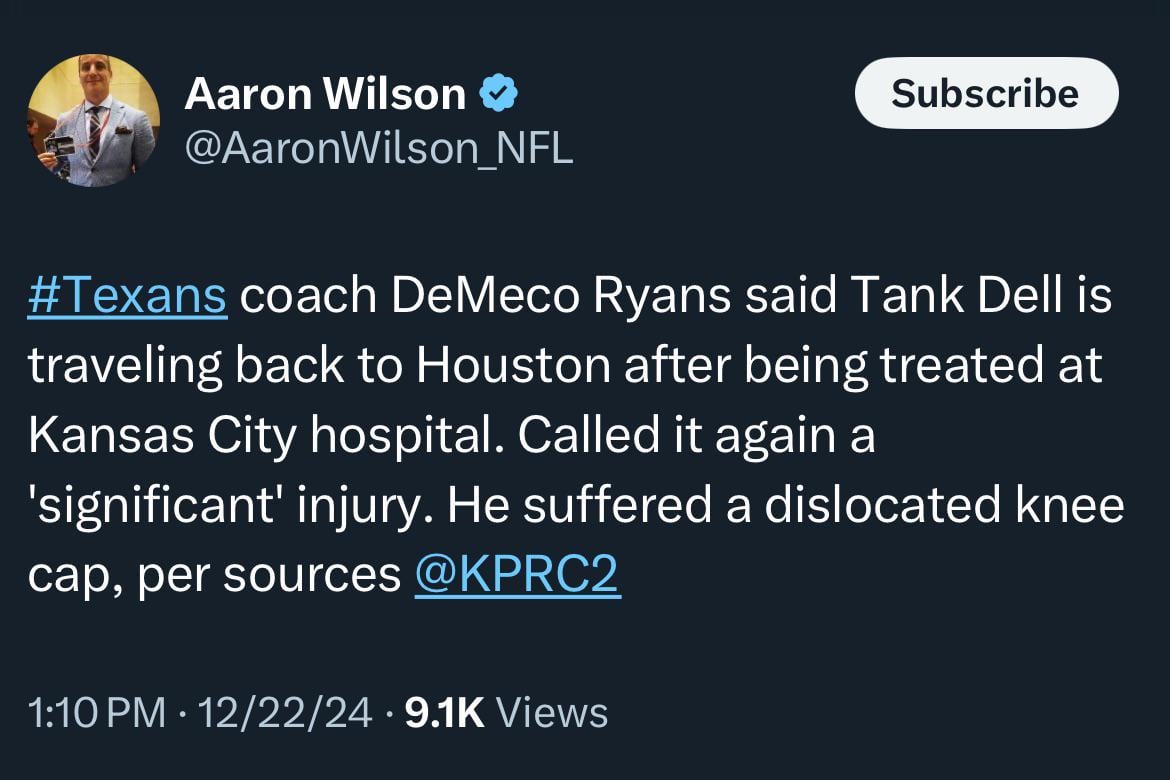Click the 1:10 PM timestamp
Image resolution: width=1170 pixels, height=780 pixels.
click(x=97, y=713)
